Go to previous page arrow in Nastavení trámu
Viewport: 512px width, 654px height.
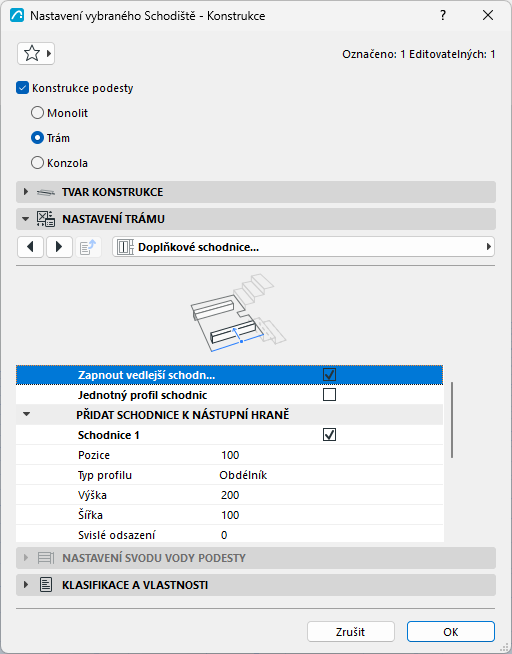(x=30, y=247)
